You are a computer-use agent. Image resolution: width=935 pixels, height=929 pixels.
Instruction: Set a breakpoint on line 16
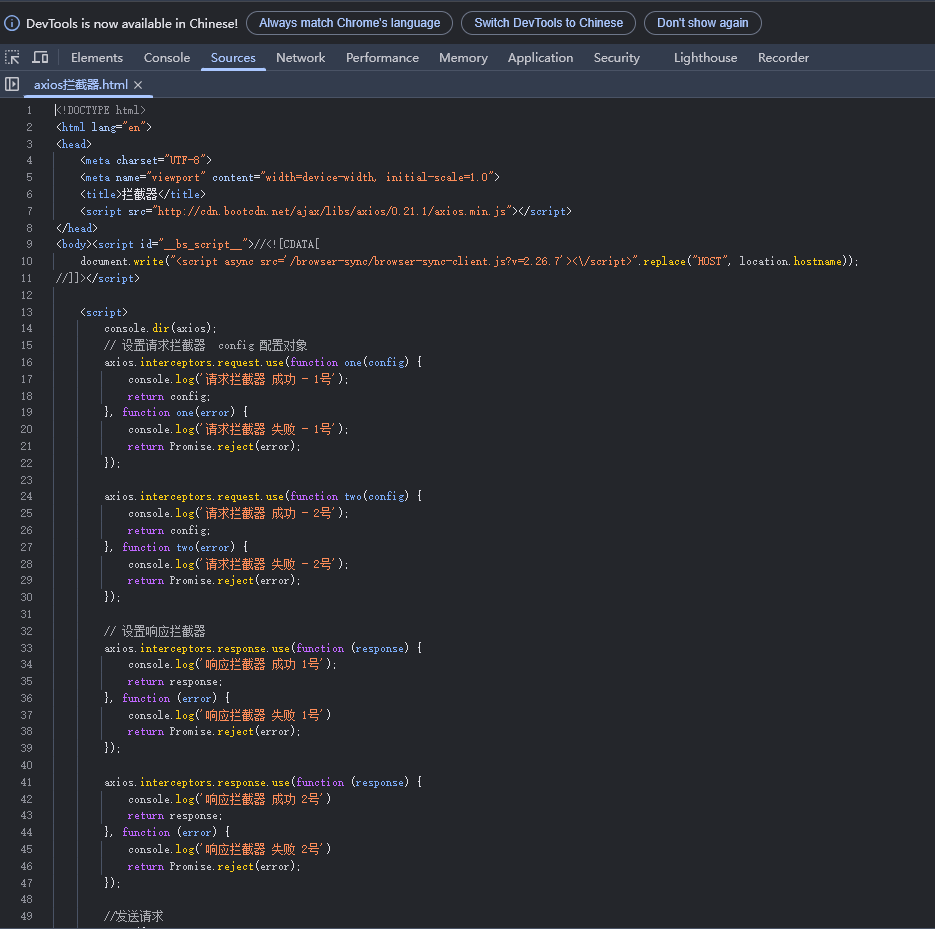[x=27, y=362]
